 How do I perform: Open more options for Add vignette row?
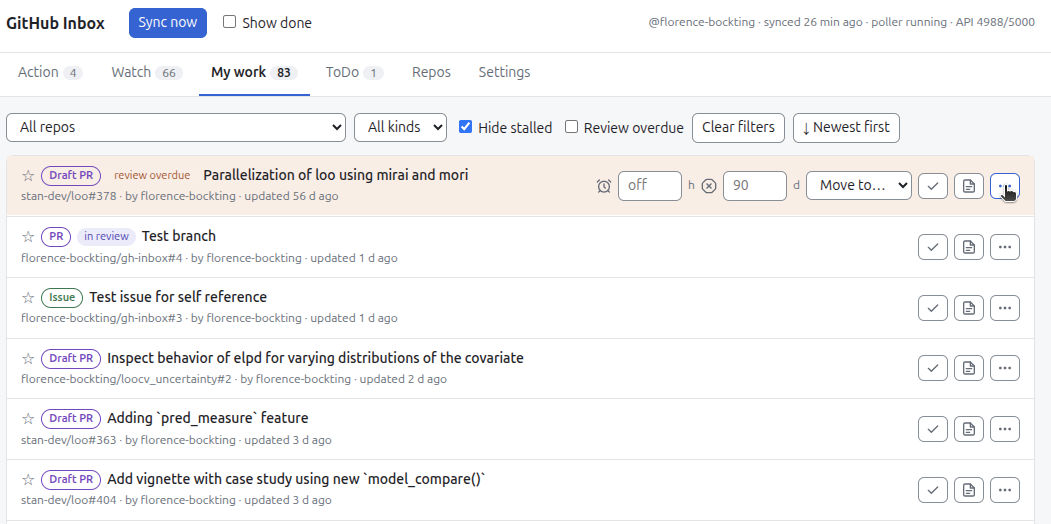click(1005, 490)
